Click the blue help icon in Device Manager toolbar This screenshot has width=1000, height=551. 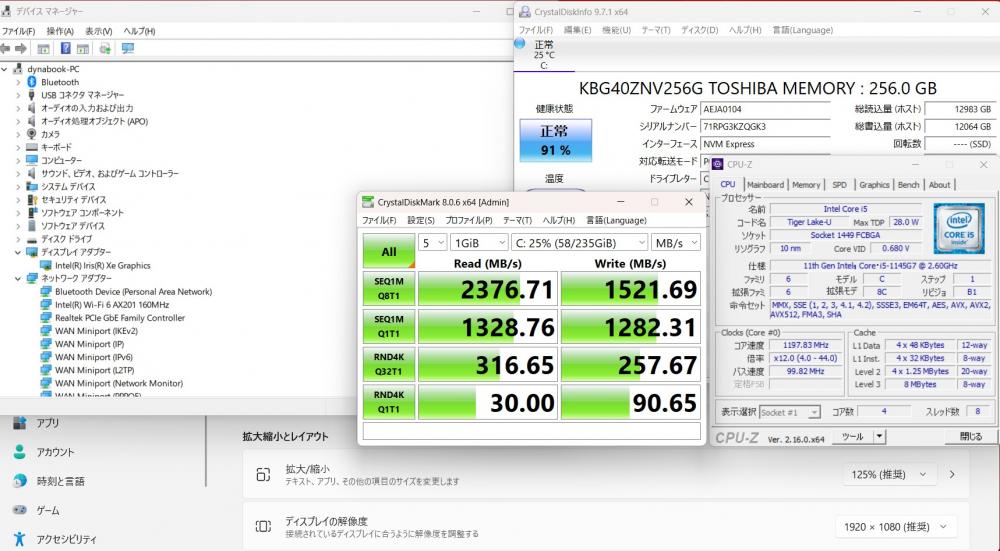pyautogui.click(x=66, y=48)
